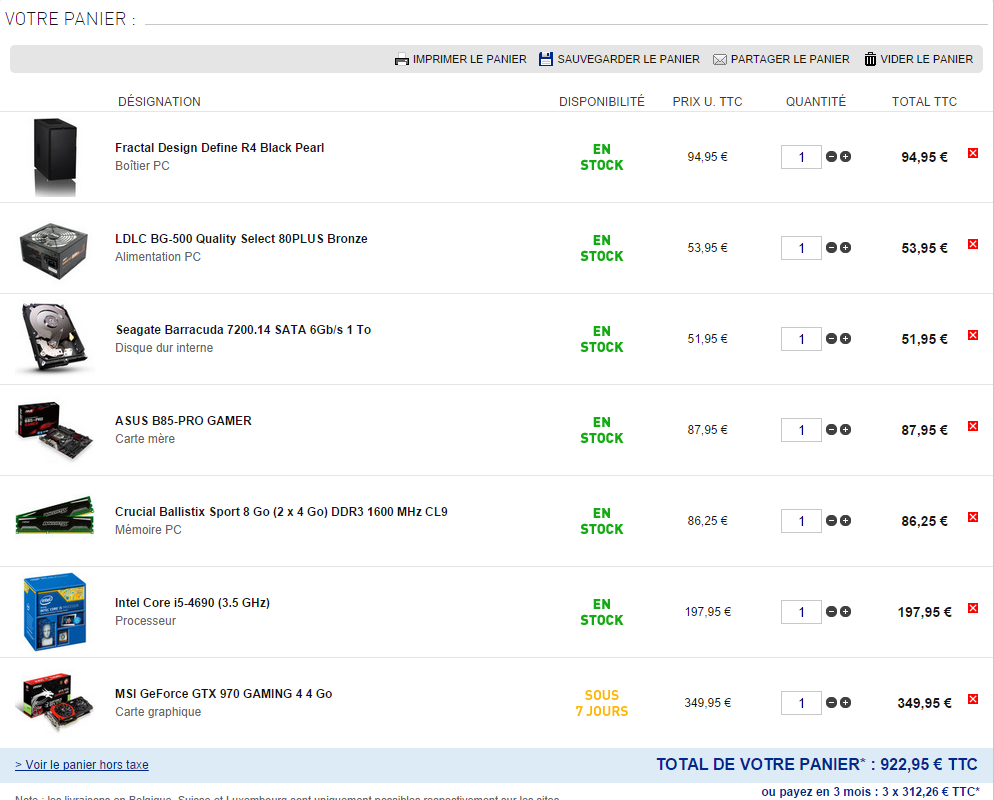Increase quantity of Seagate Barracuda drive

(x=846, y=339)
